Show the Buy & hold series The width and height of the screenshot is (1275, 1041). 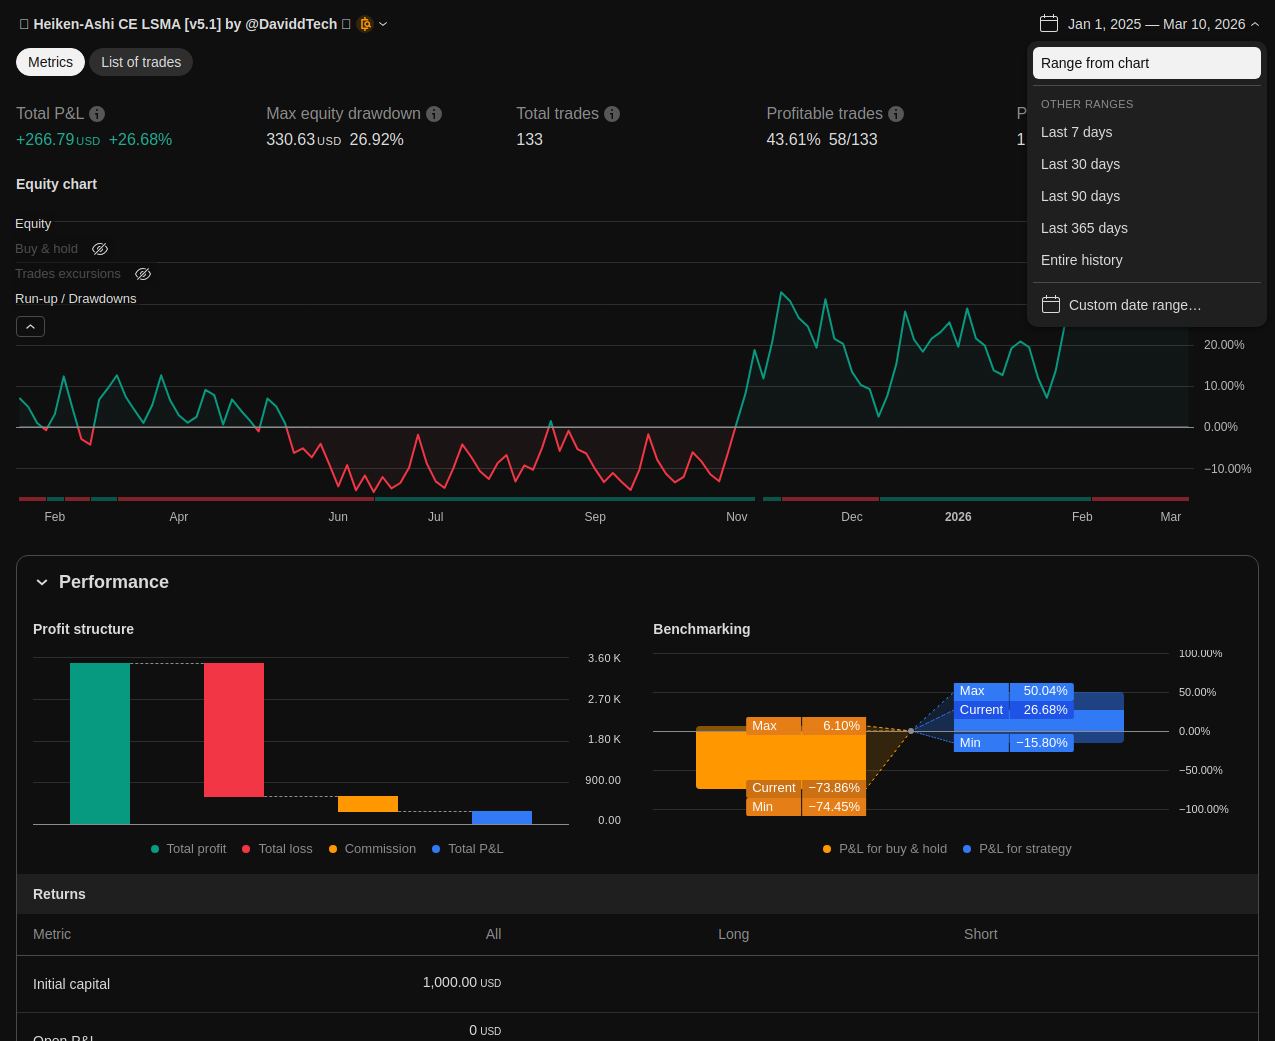[x=100, y=249]
